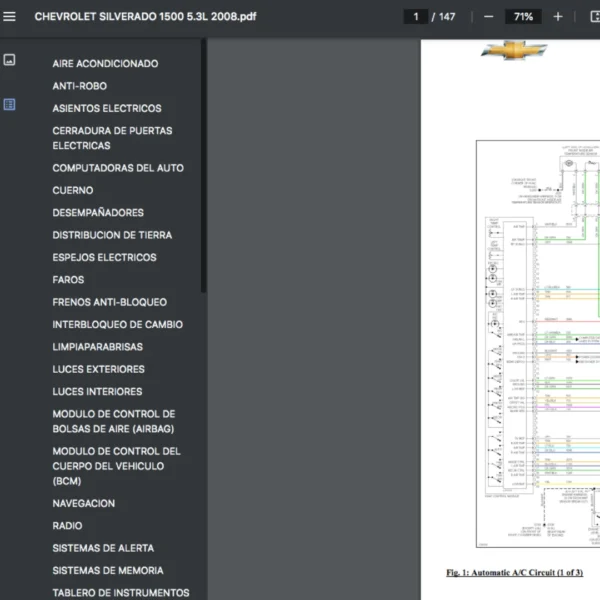Open SISTEMAS DE MEMORIA bookmark
The height and width of the screenshot is (600, 600).
(108, 571)
